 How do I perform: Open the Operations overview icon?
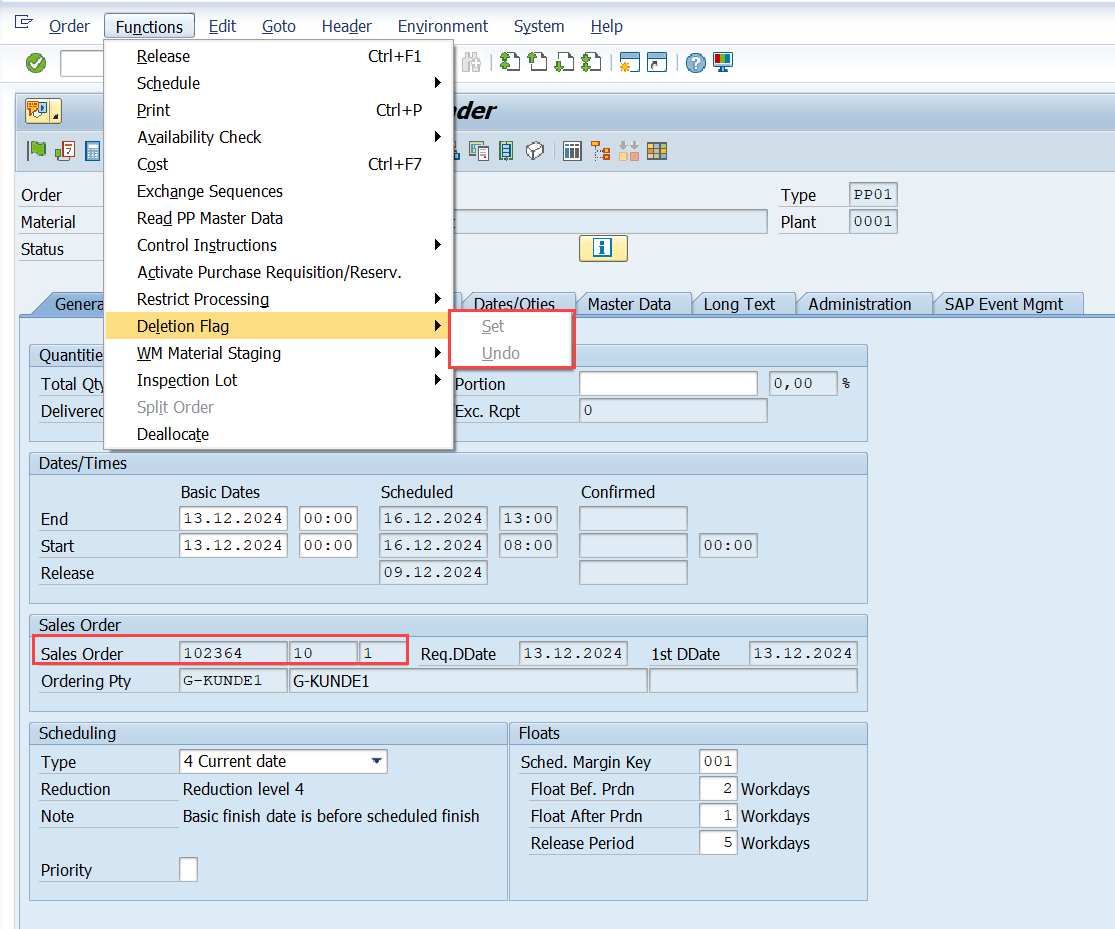click(x=506, y=151)
